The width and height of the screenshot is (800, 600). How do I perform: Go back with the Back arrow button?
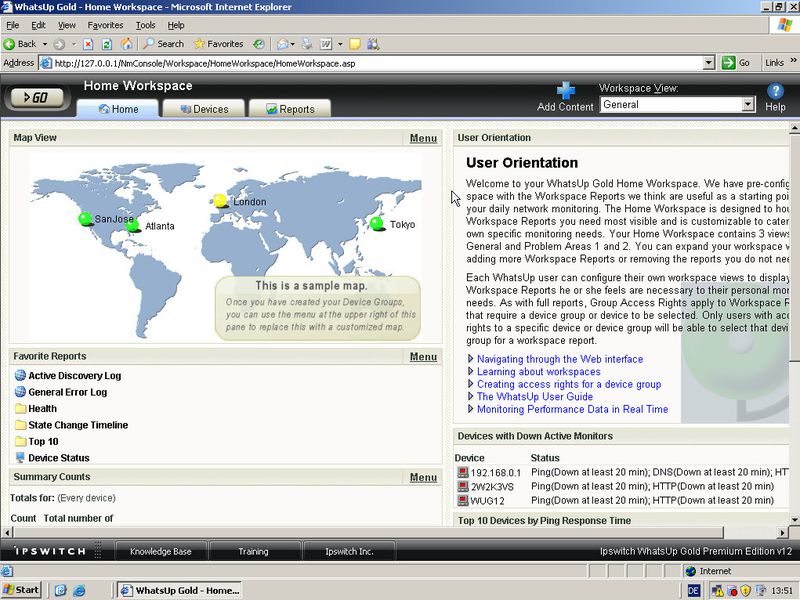20,44
